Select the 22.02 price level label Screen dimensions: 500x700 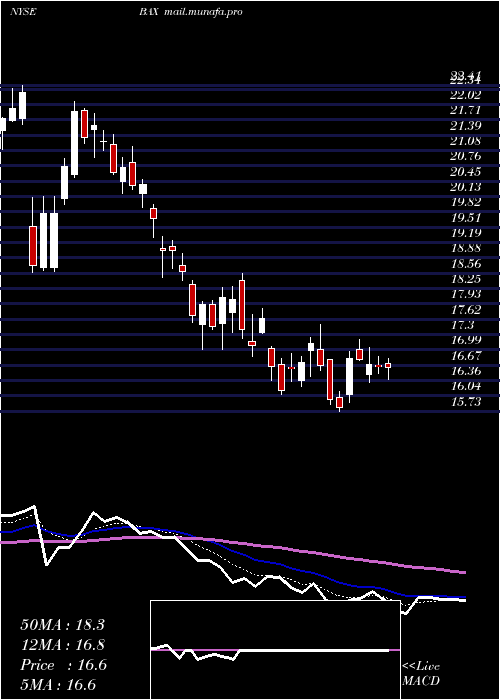click(x=465, y=95)
